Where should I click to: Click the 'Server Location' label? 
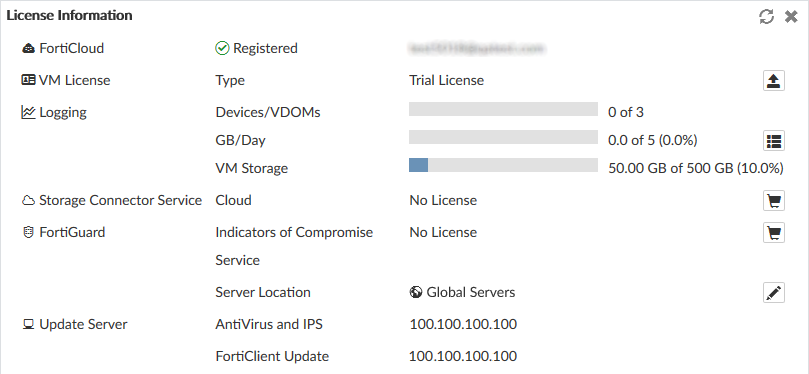click(263, 292)
